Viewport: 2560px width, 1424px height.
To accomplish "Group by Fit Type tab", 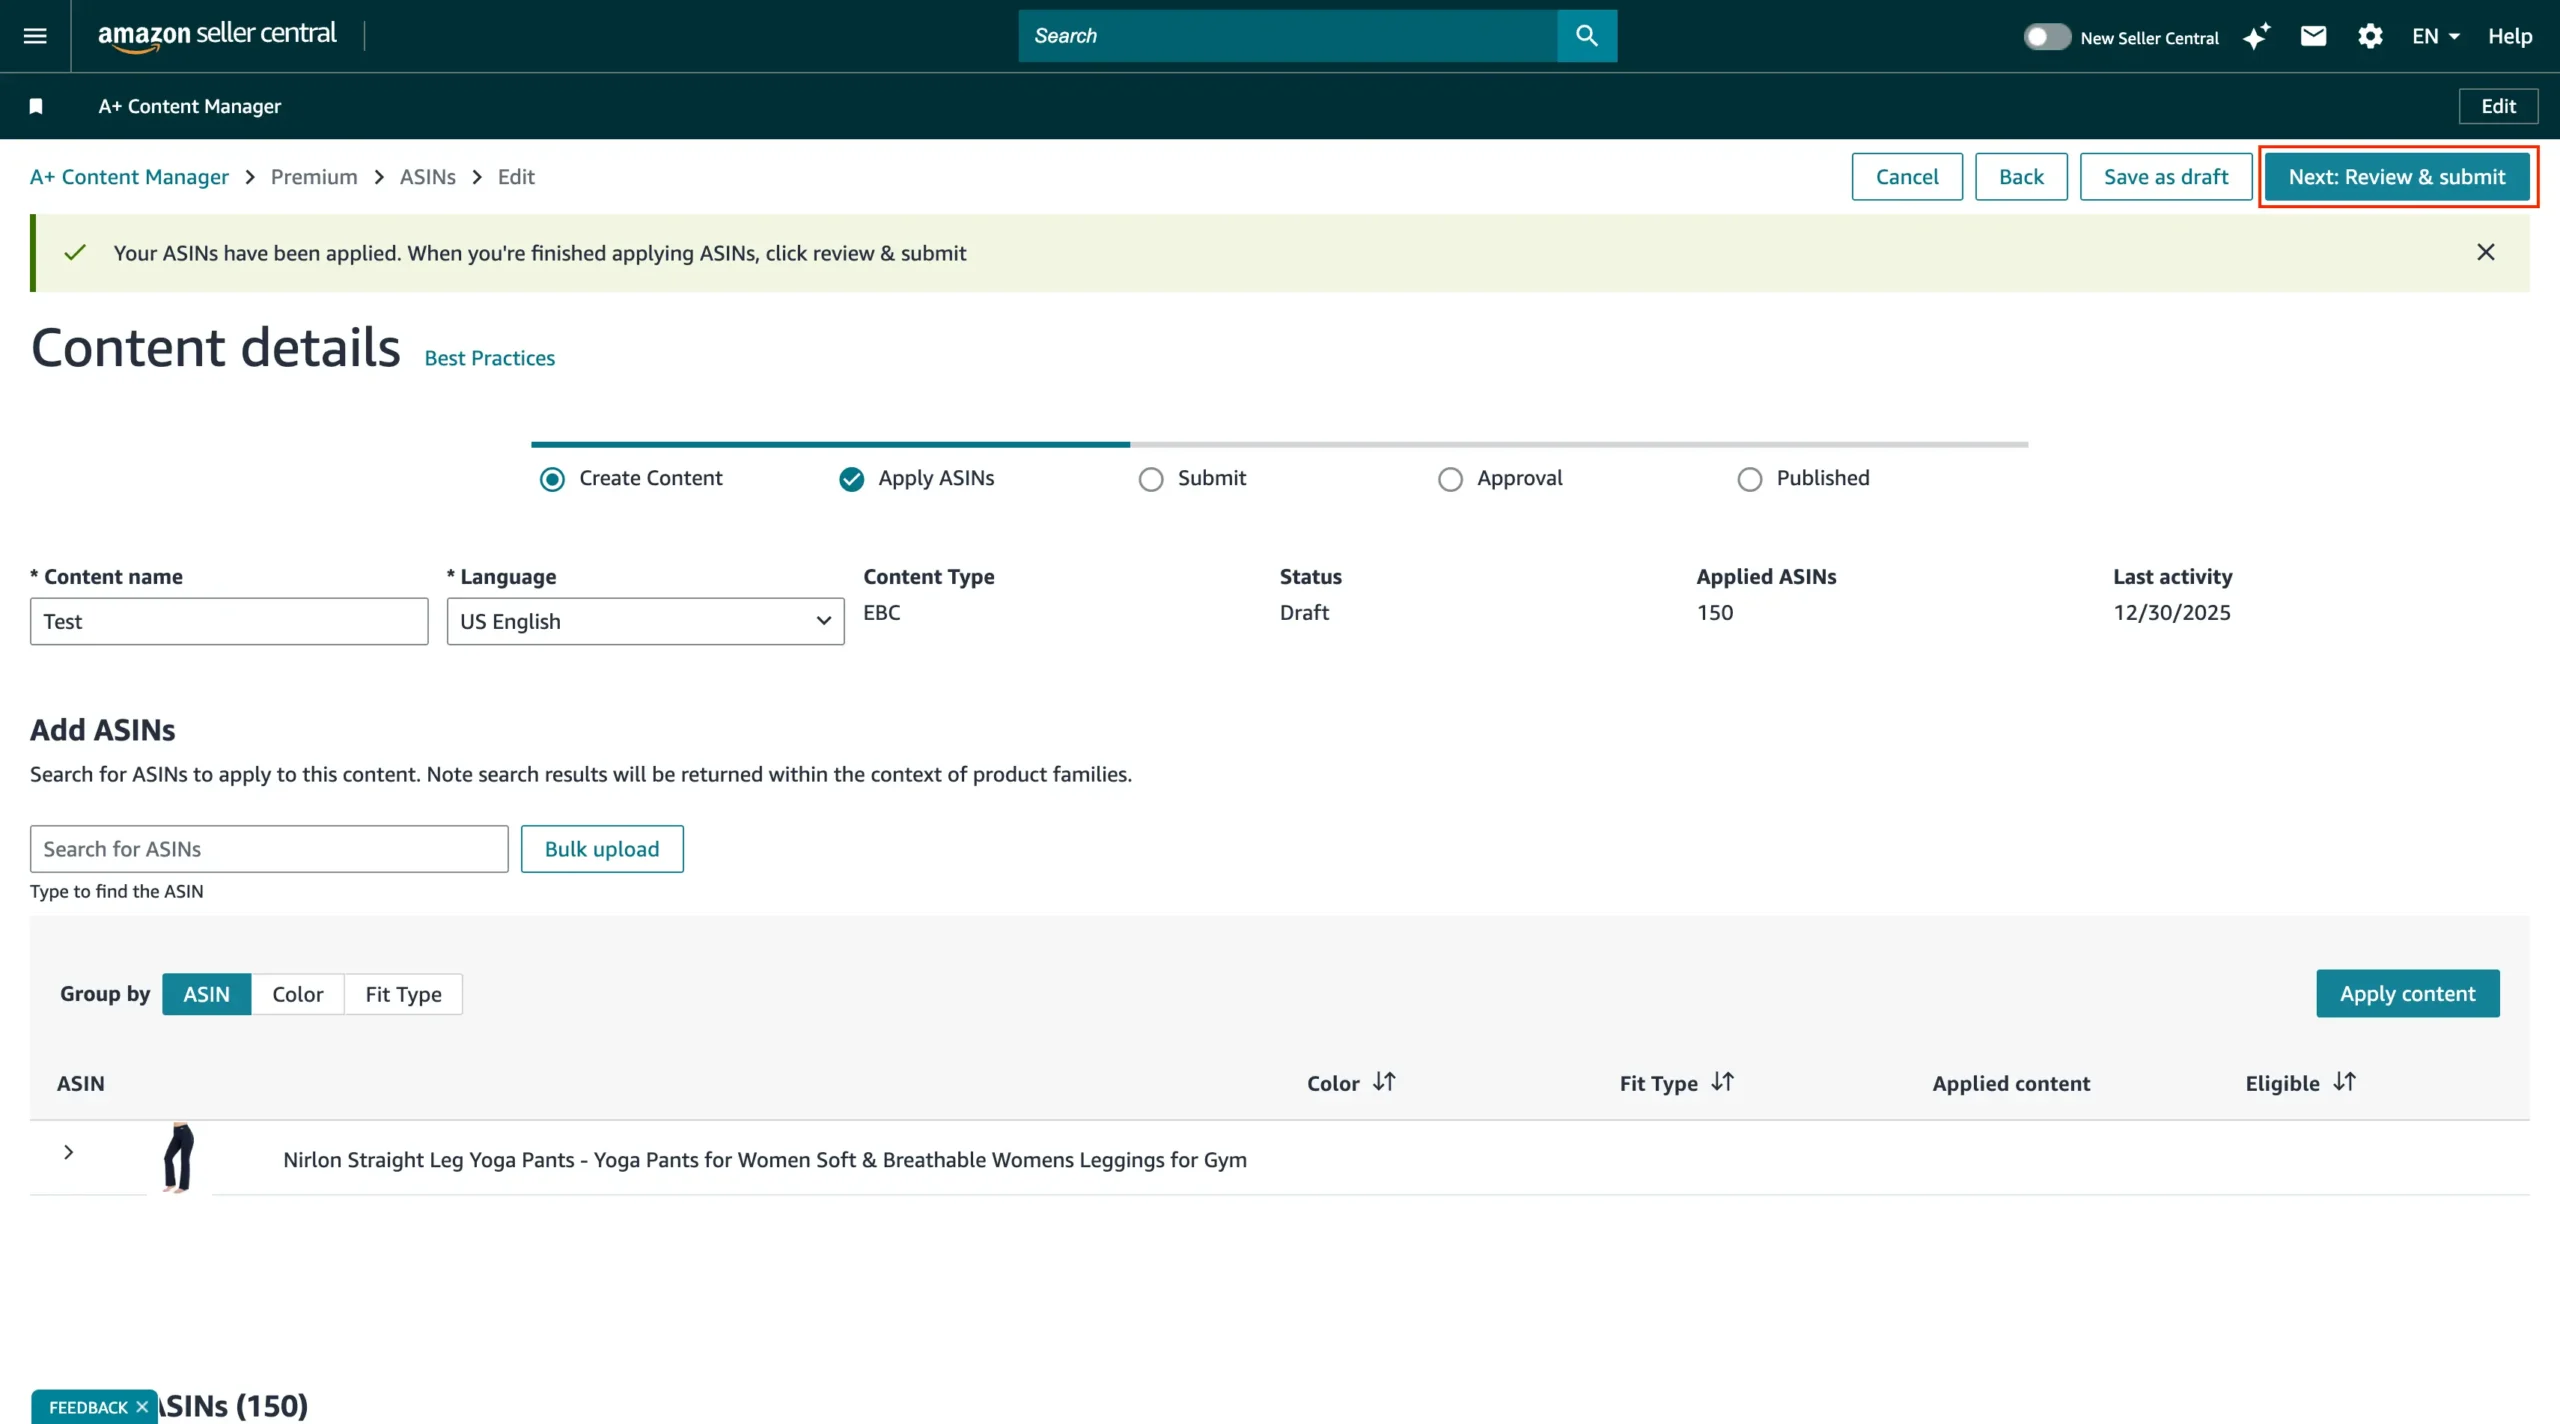I will click(x=403, y=994).
